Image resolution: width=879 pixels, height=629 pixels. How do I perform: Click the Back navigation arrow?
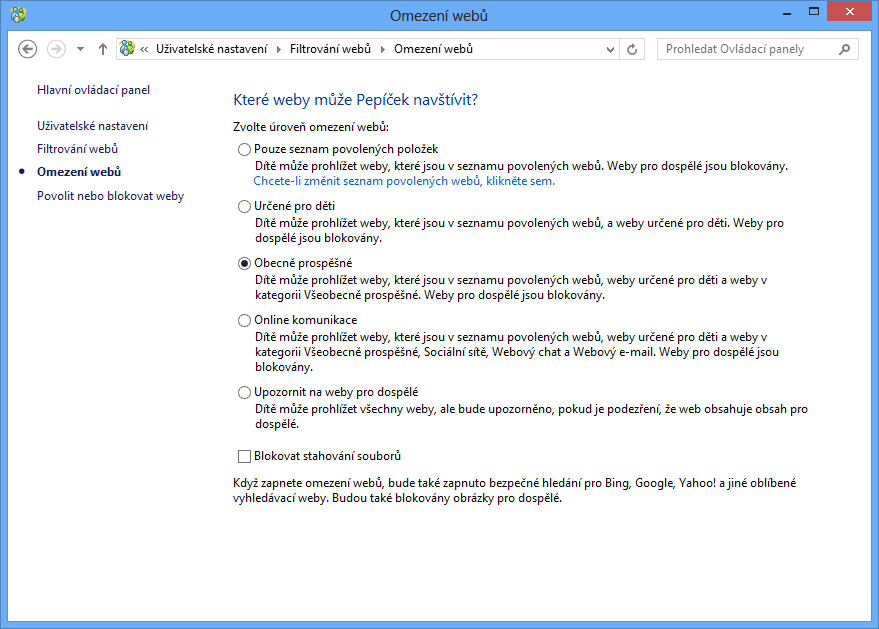click(x=28, y=49)
